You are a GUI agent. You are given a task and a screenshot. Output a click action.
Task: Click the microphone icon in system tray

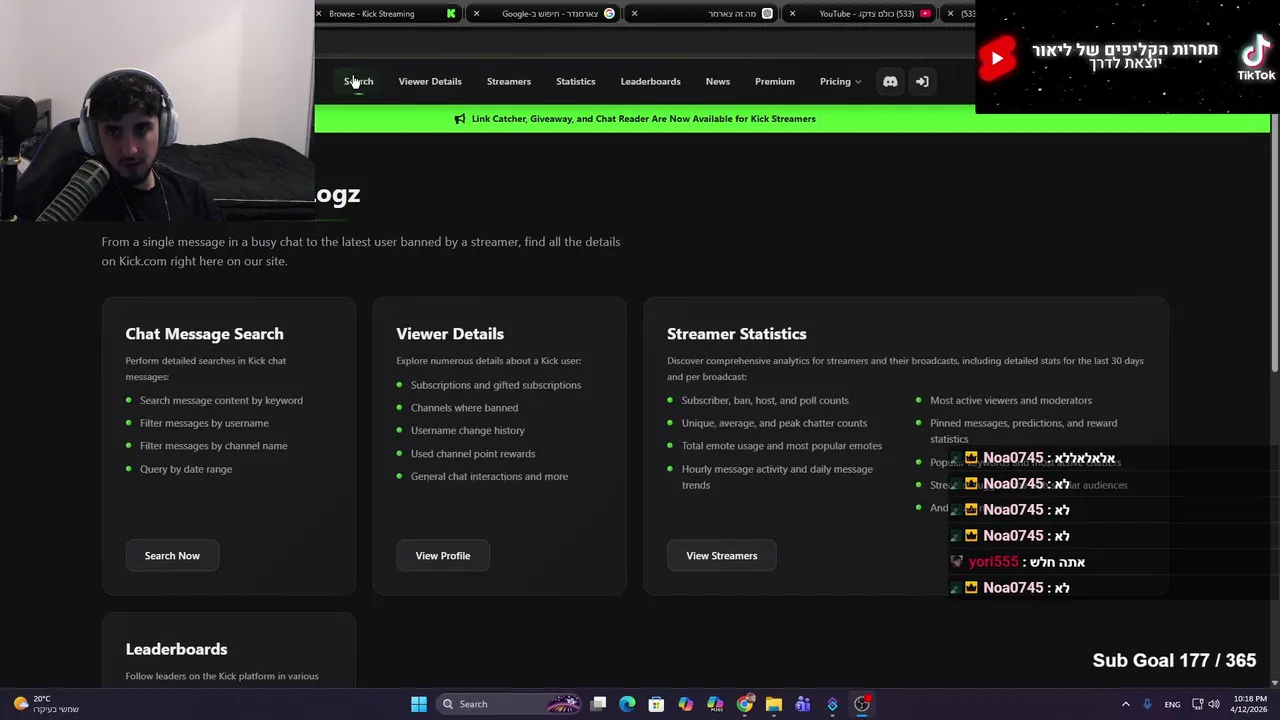click(x=1147, y=704)
